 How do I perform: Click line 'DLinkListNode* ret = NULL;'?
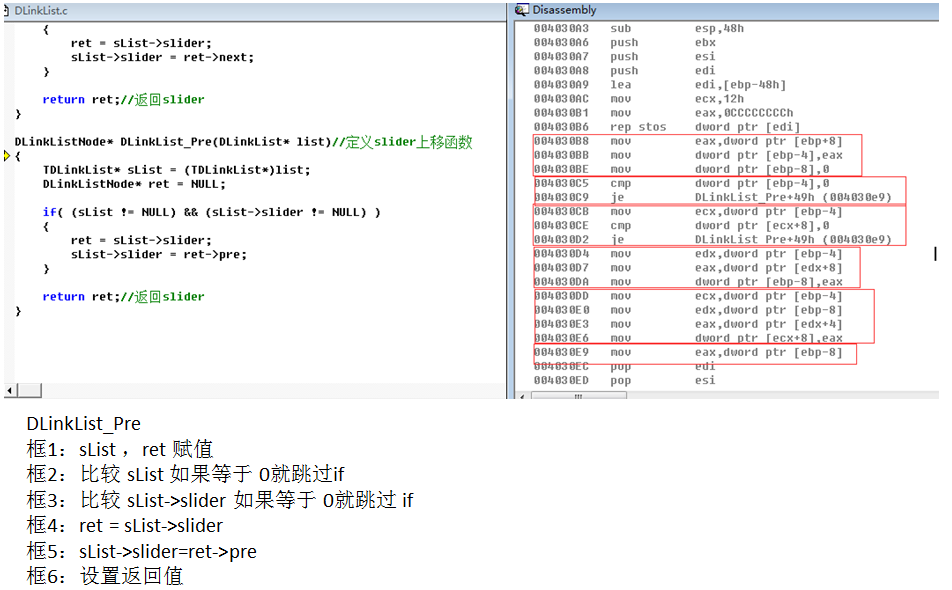click(134, 184)
